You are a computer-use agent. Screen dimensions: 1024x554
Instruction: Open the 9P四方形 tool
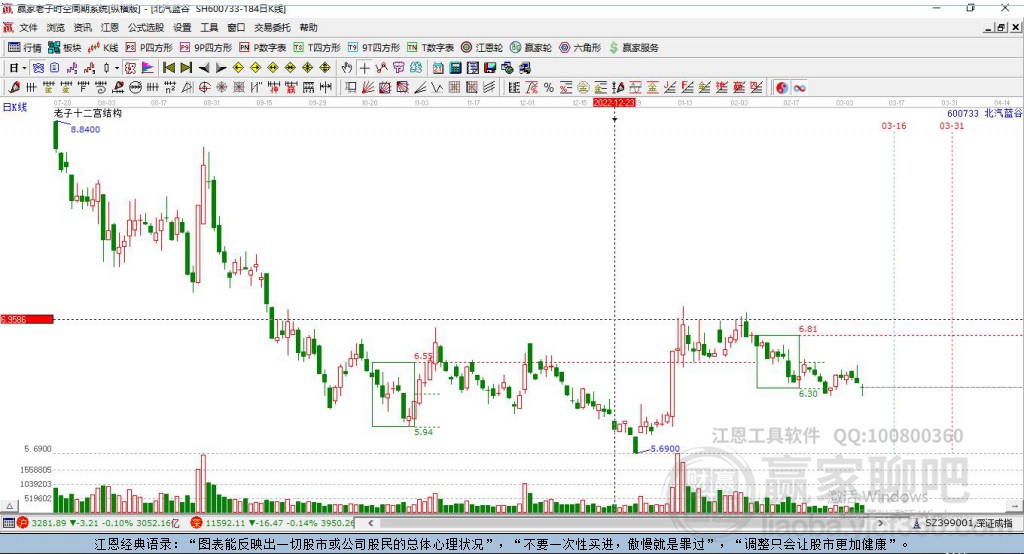coord(206,48)
